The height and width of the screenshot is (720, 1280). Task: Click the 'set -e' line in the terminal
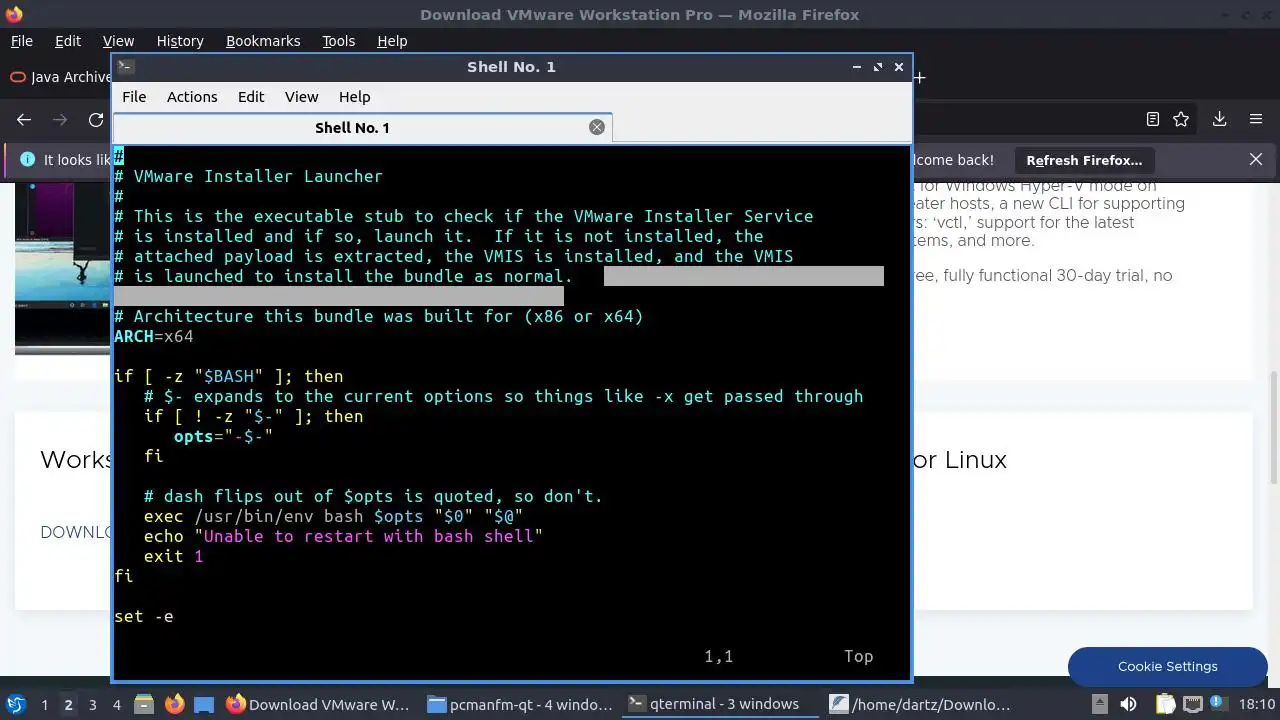(x=144, y=616)
